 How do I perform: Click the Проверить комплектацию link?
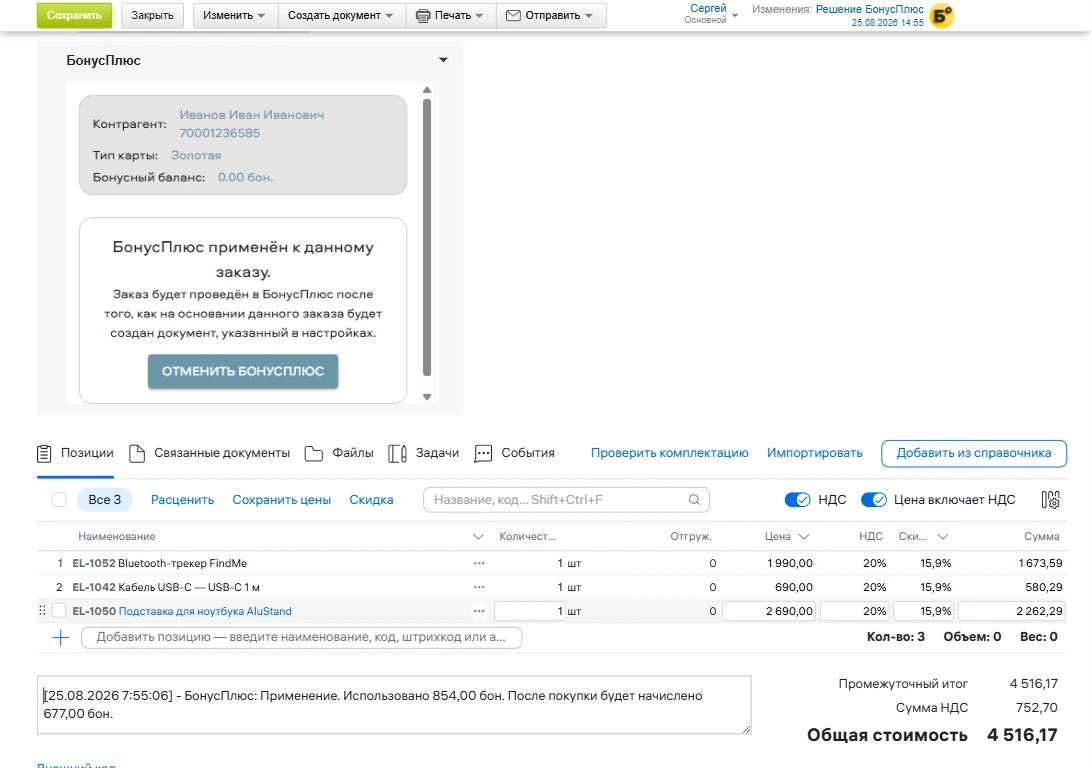pos(670,453)
